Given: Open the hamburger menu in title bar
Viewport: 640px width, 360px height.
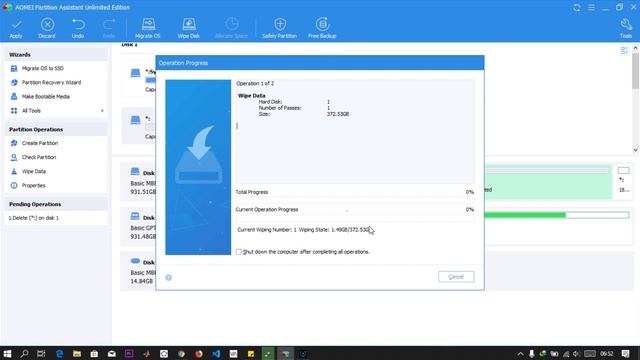Looking at the screenshot, I should click(591, 7).
